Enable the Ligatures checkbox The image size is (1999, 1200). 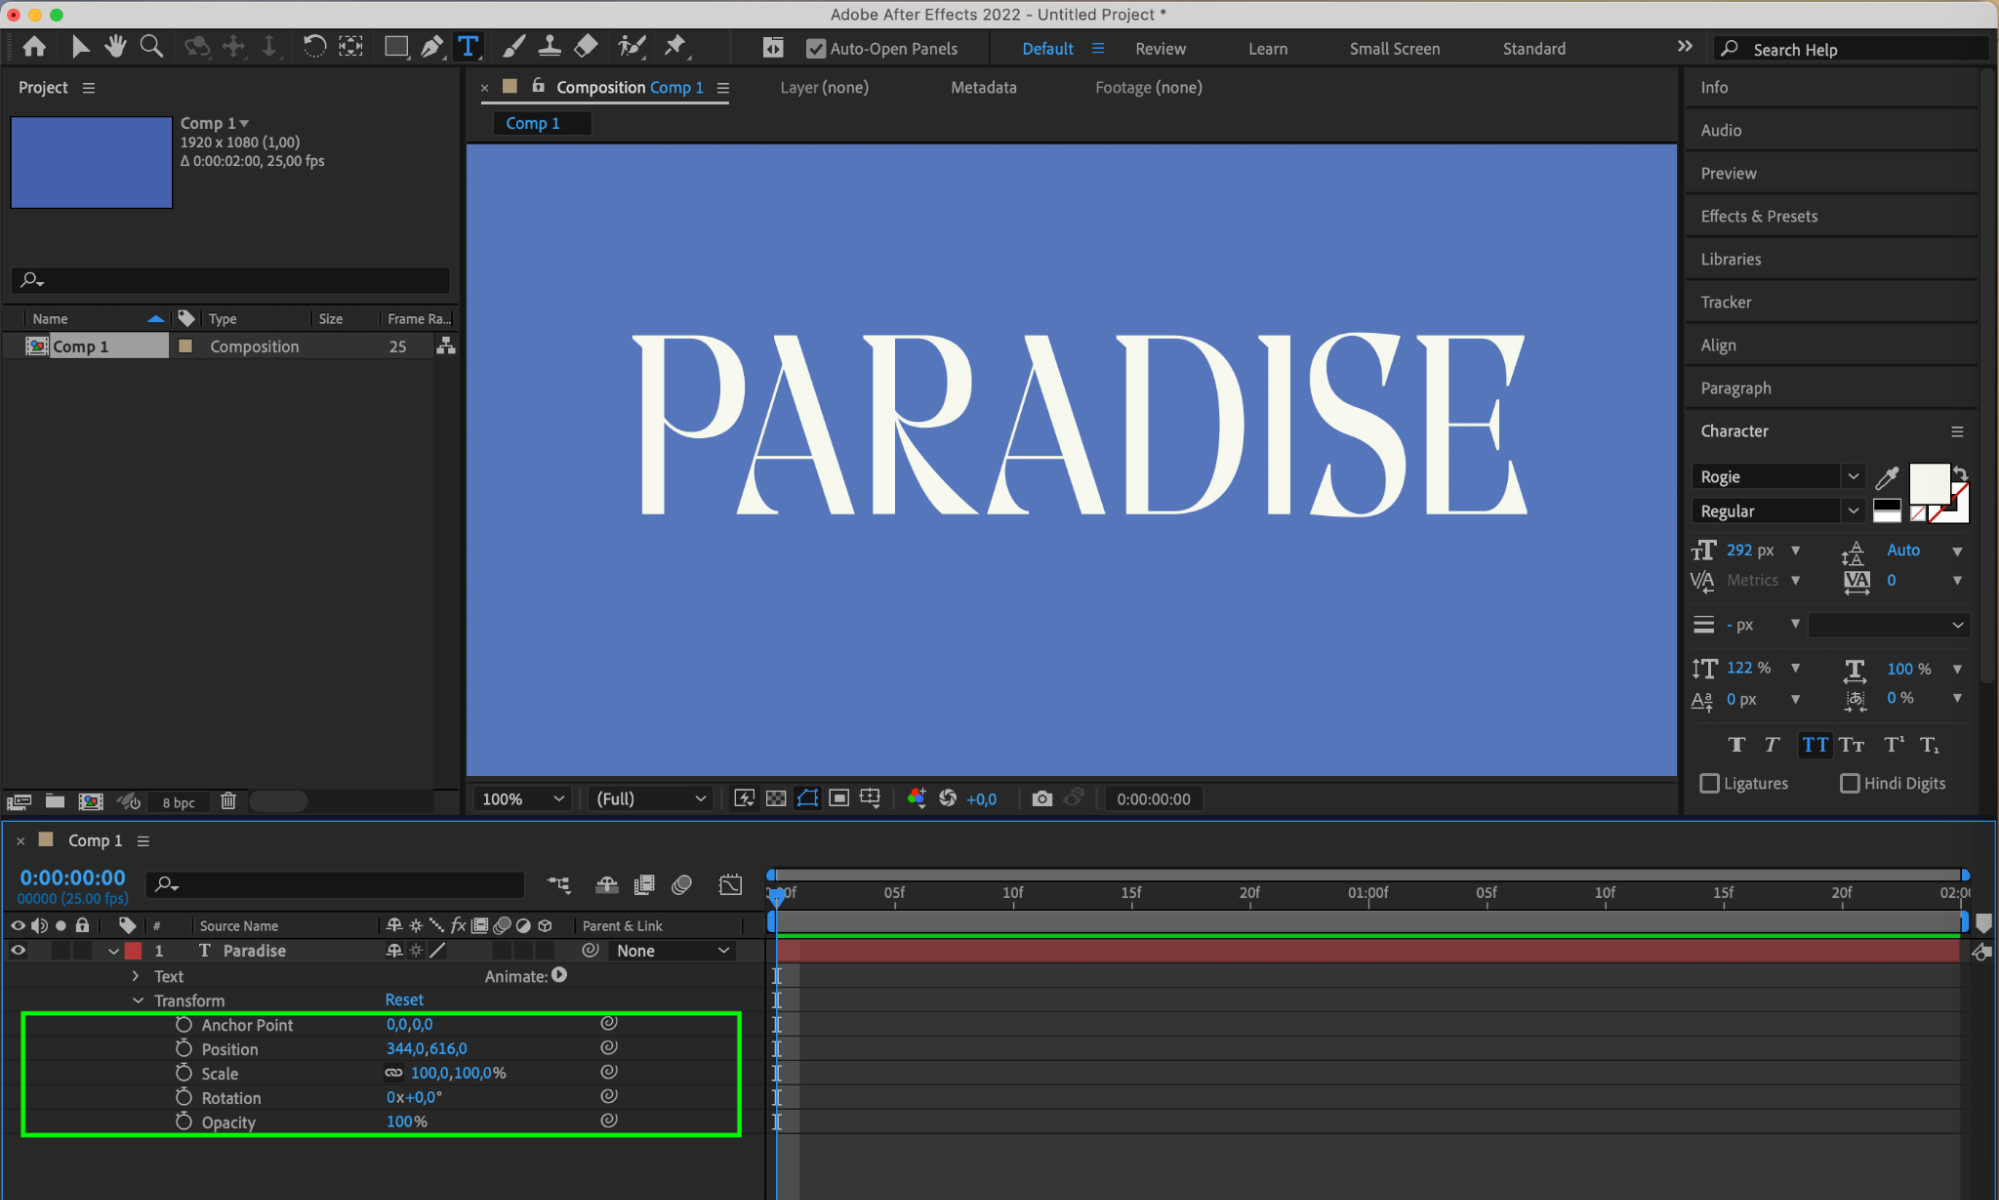(x=1710, y=783)
